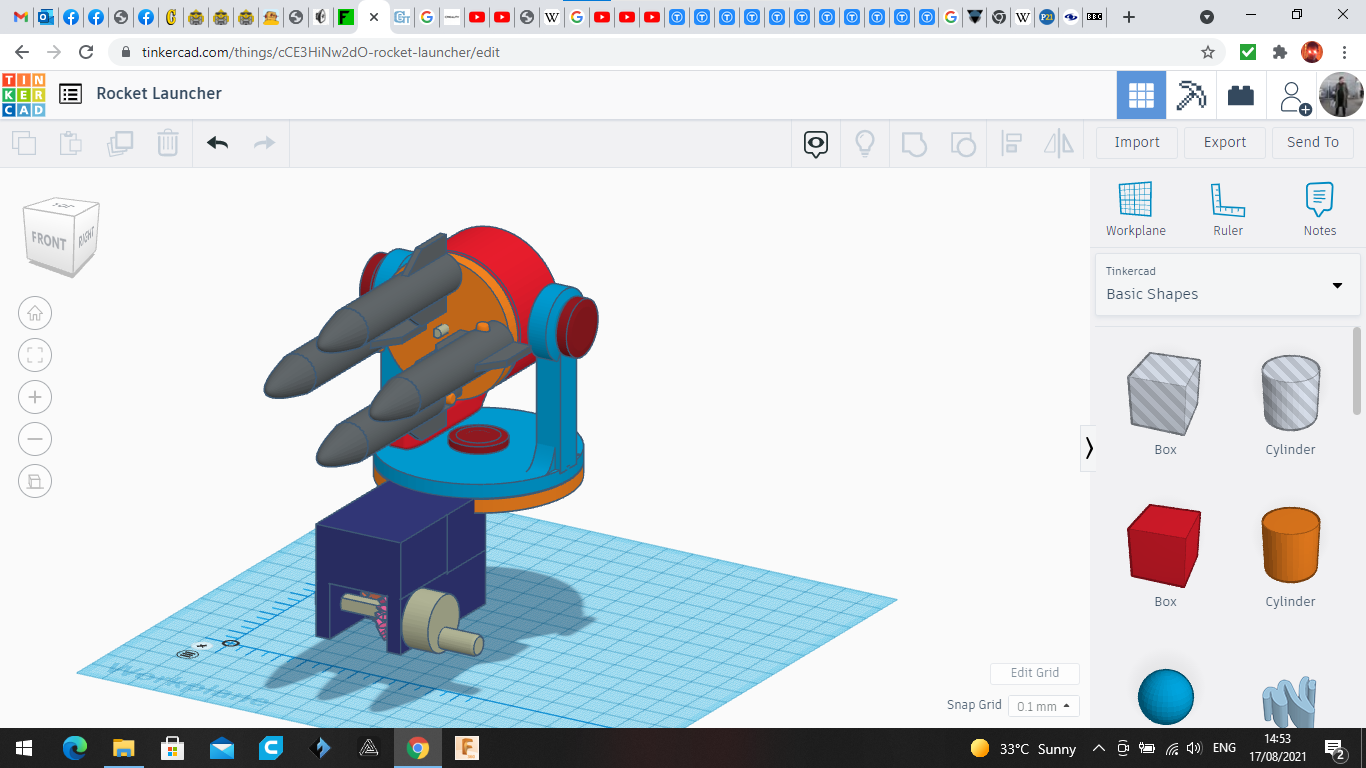Select the Workplane tool
The height and width of the screenshot is (768, 1366).
[x=1136, y=209]
